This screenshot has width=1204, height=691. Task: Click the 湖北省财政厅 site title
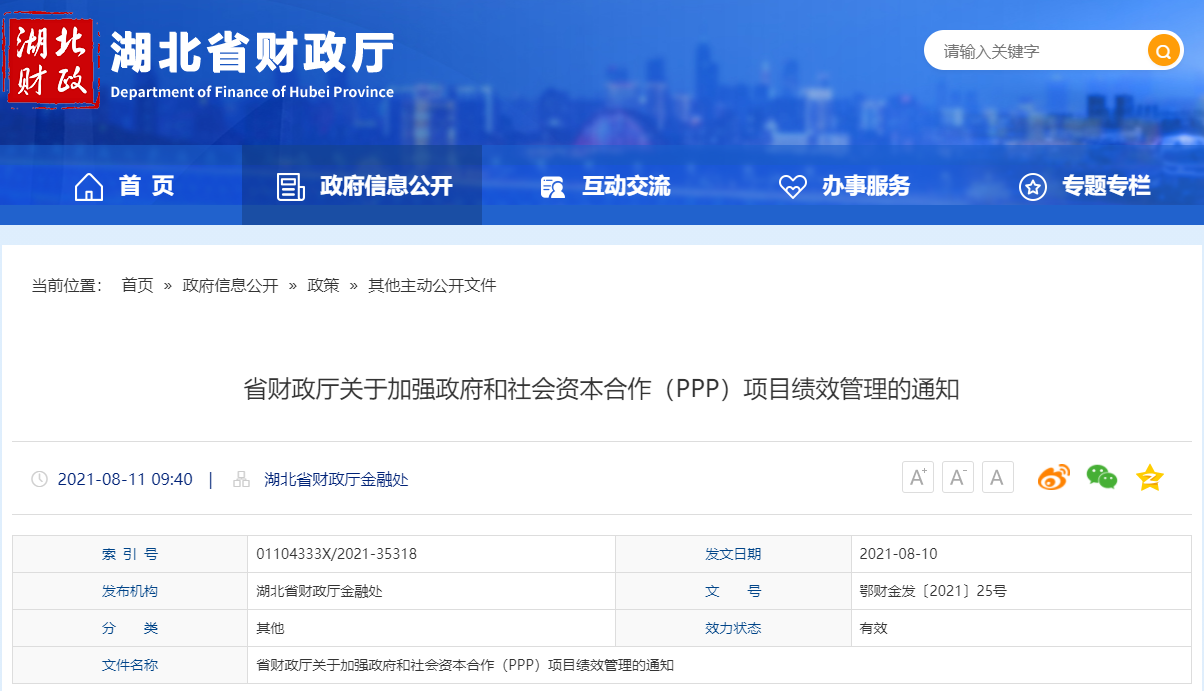click(252, 52)
